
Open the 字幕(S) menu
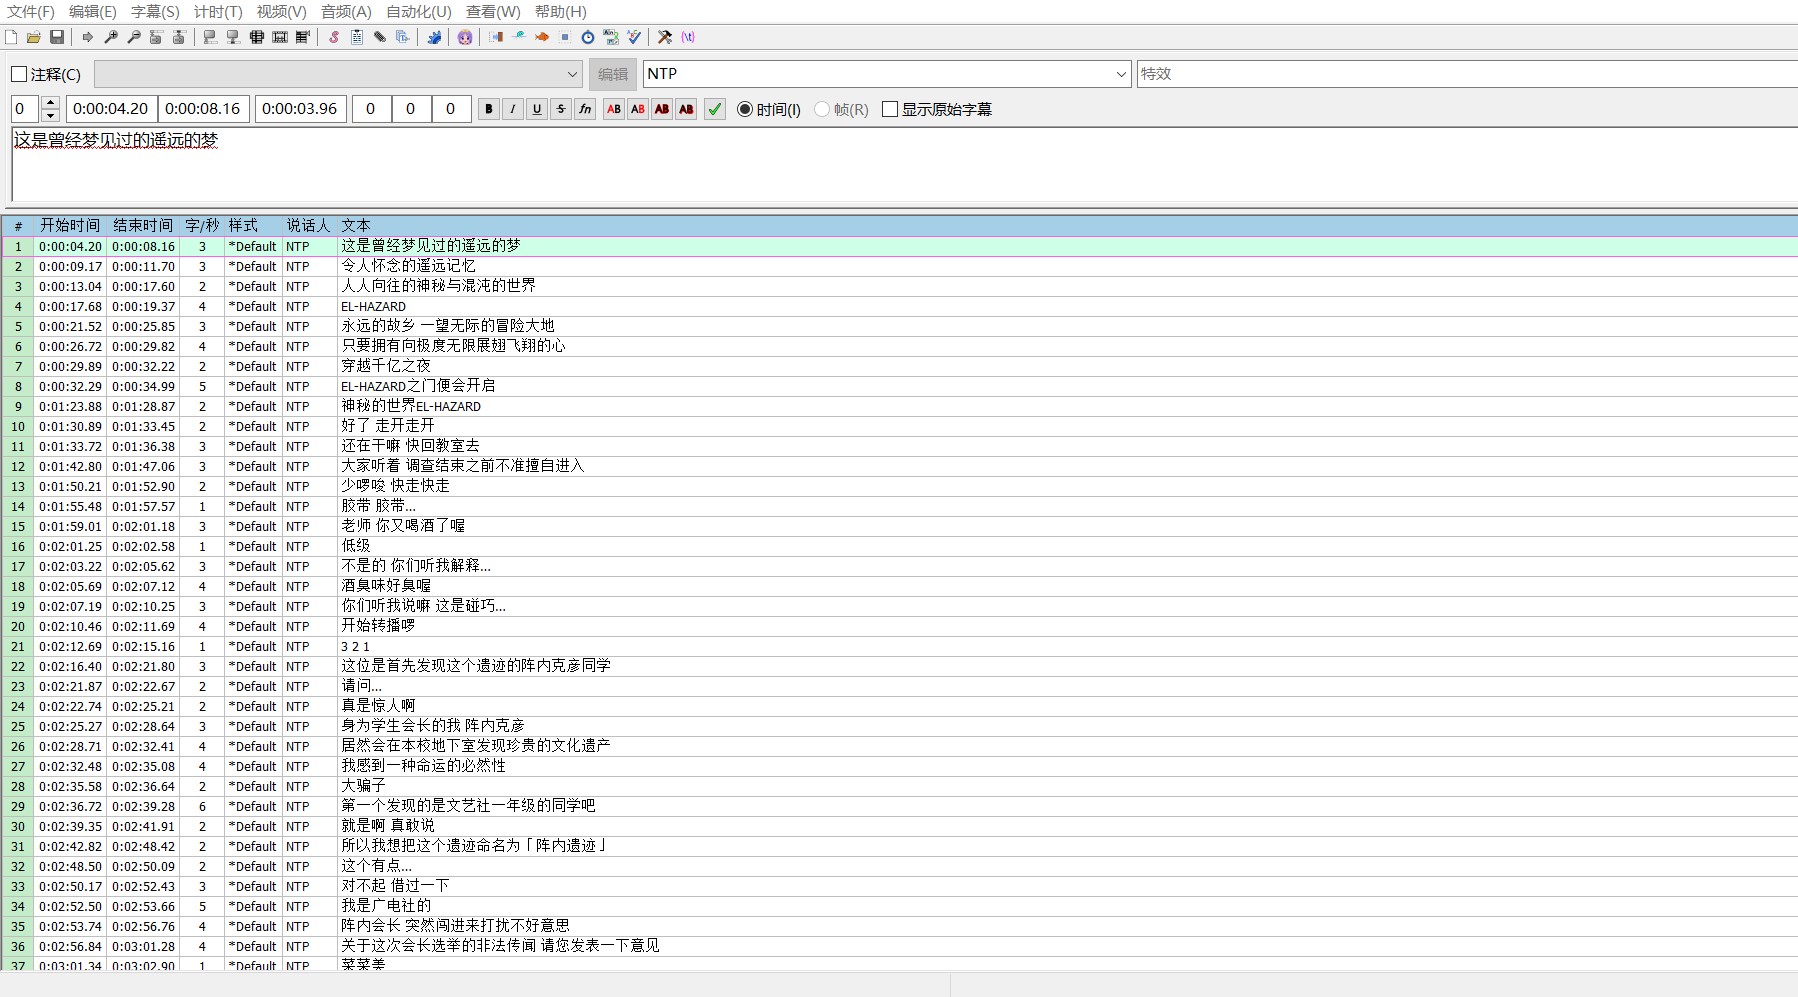pyautogui.click(x=155, y=12)
